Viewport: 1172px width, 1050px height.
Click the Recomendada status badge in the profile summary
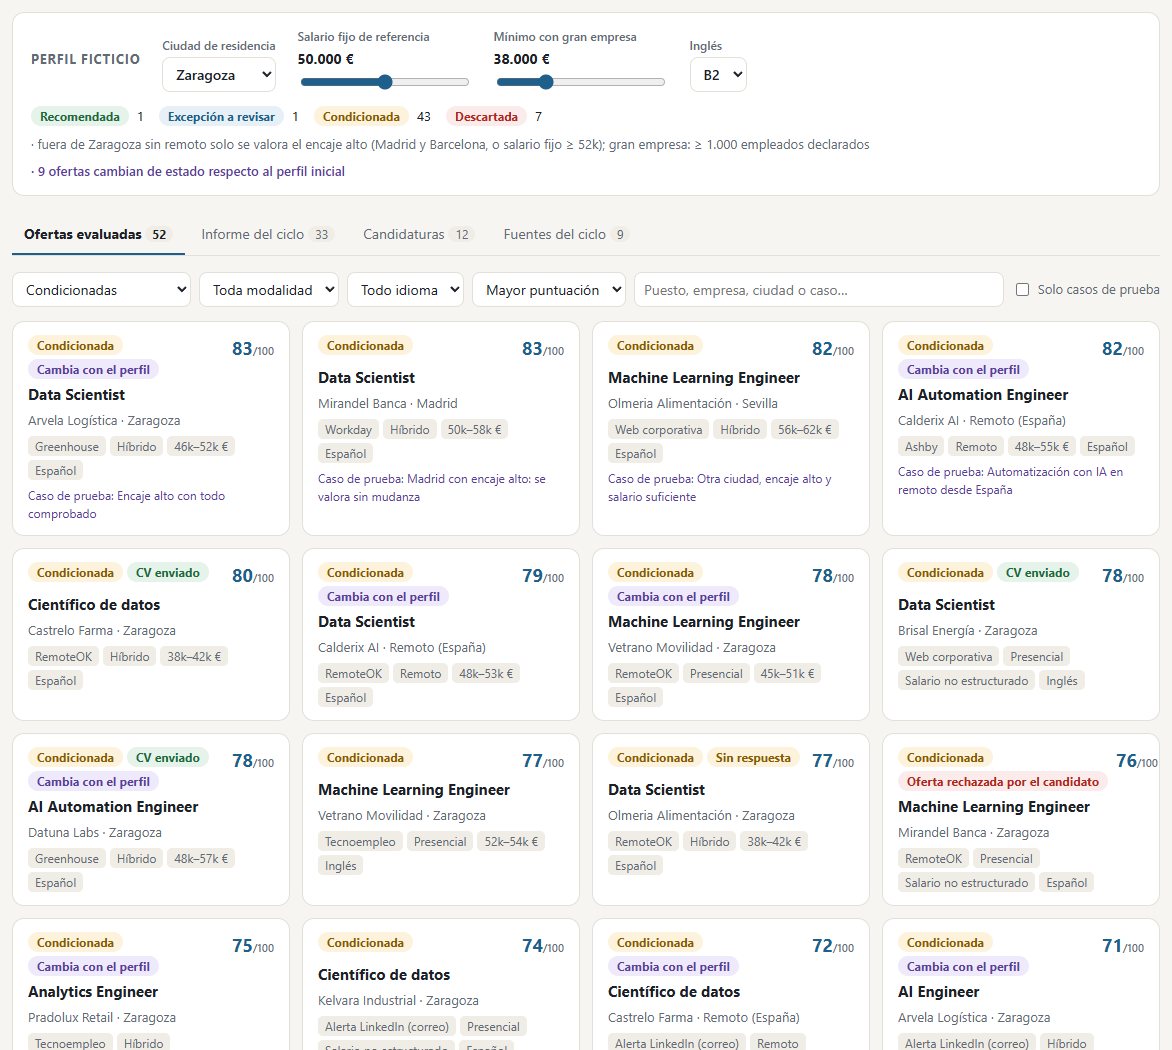click(x=80, y=117)
